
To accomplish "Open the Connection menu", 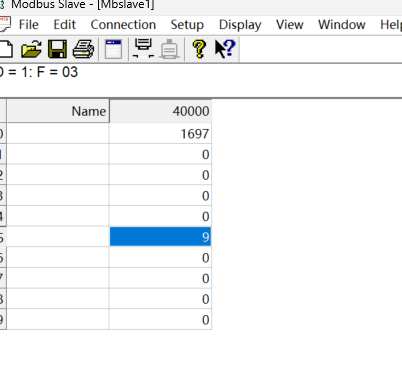I will (x=123, y=25).
